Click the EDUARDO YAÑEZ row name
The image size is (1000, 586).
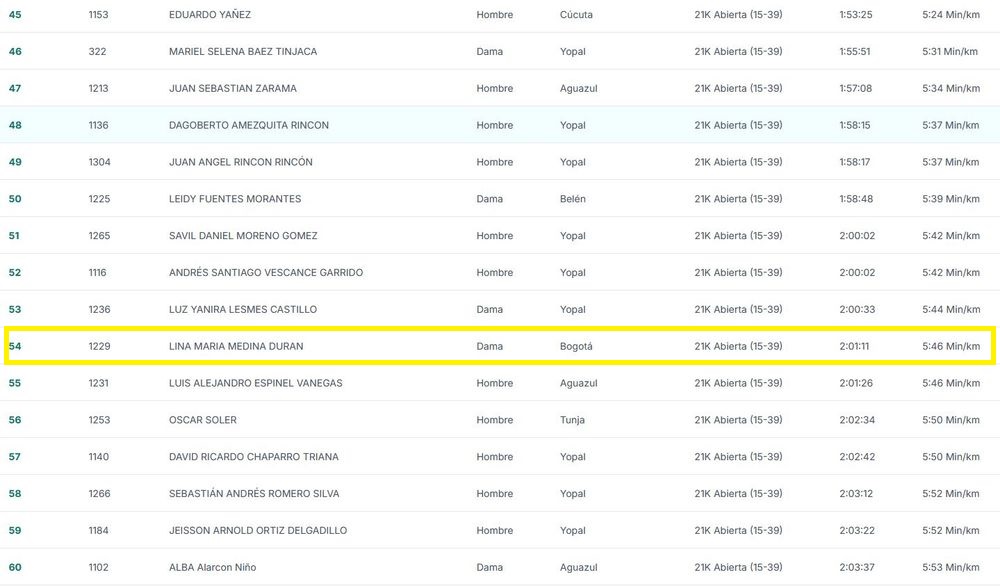(x=210, y=15)
